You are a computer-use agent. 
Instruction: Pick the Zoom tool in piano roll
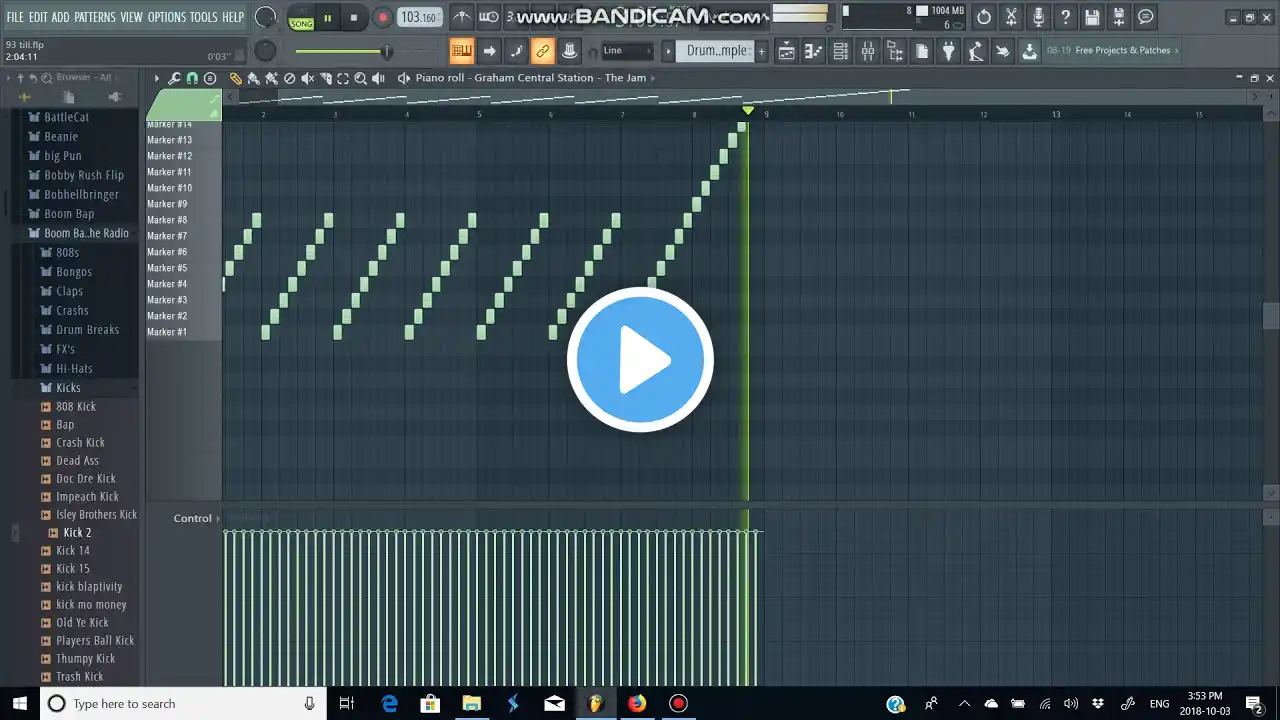tap(361, 78)
